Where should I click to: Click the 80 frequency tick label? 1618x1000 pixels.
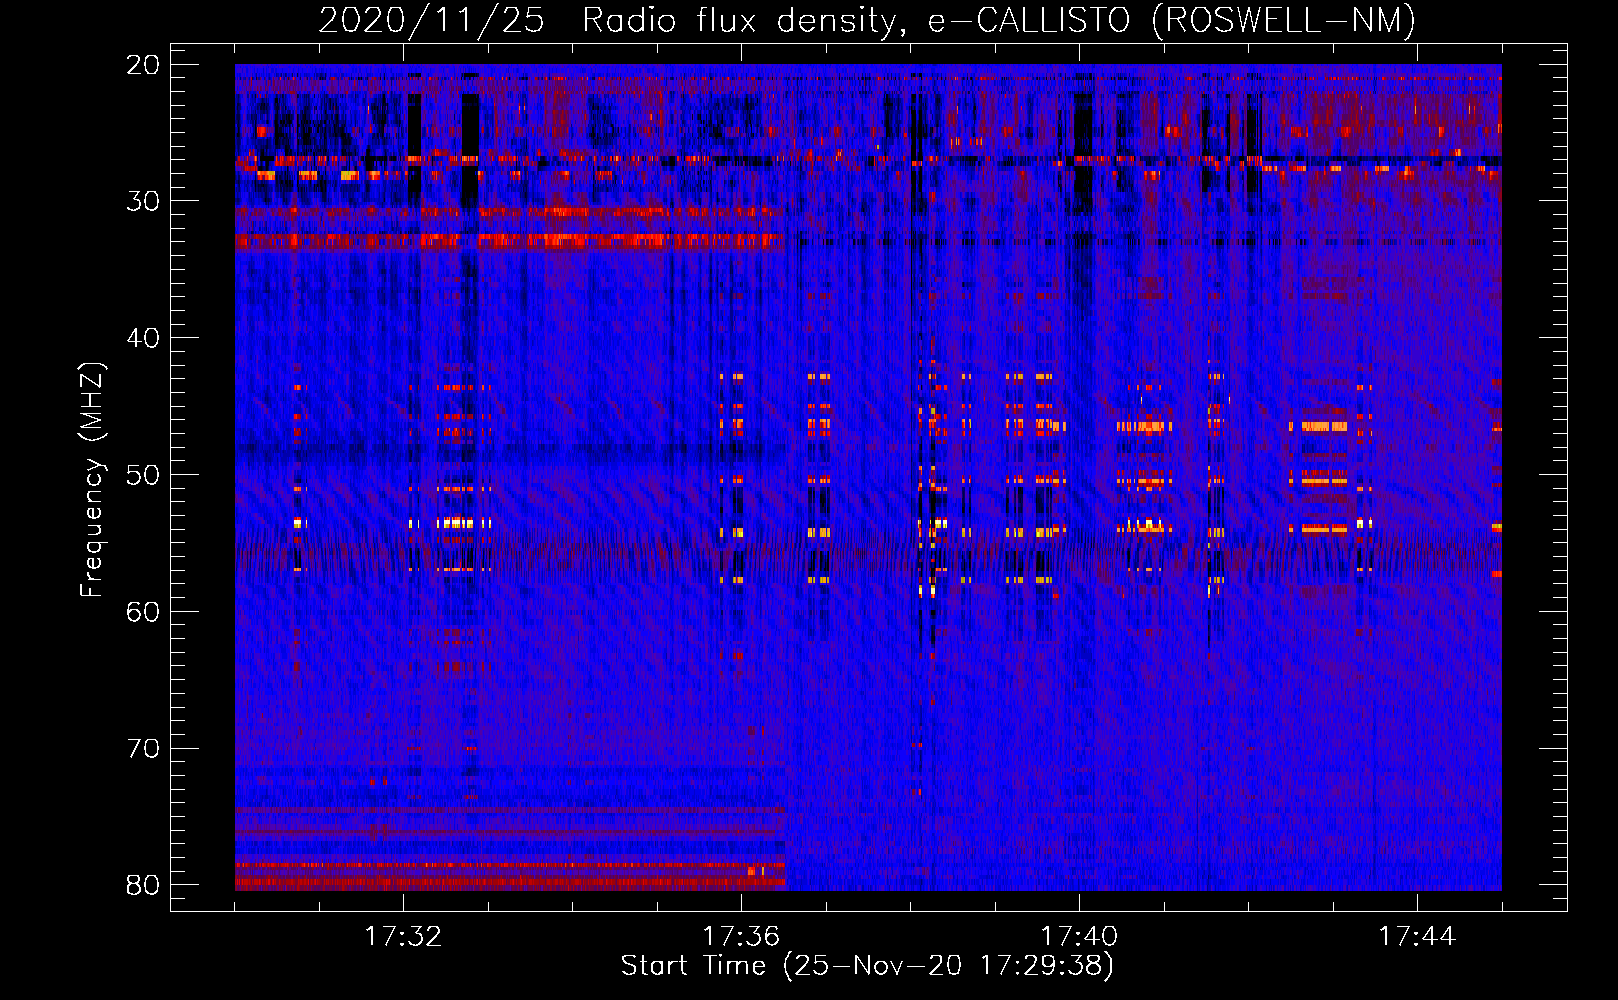[144, 885]
